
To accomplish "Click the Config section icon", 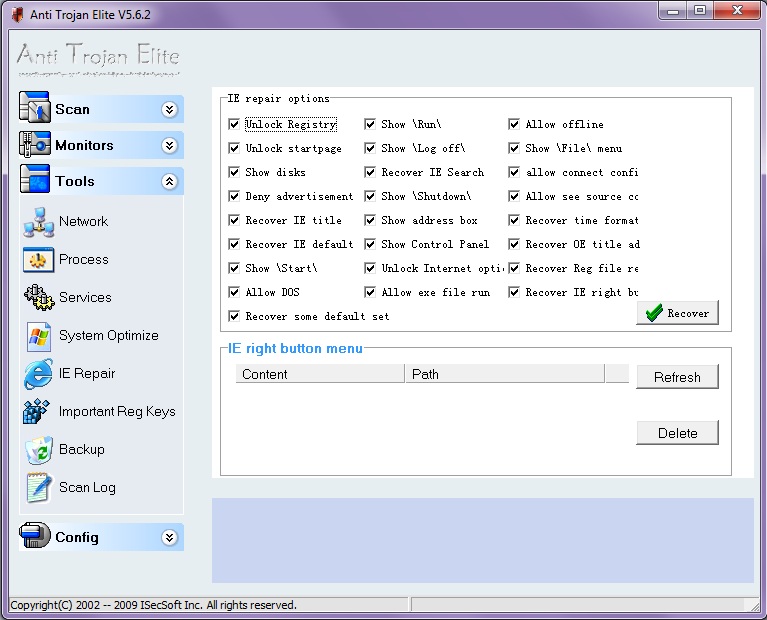I will 34,535.
